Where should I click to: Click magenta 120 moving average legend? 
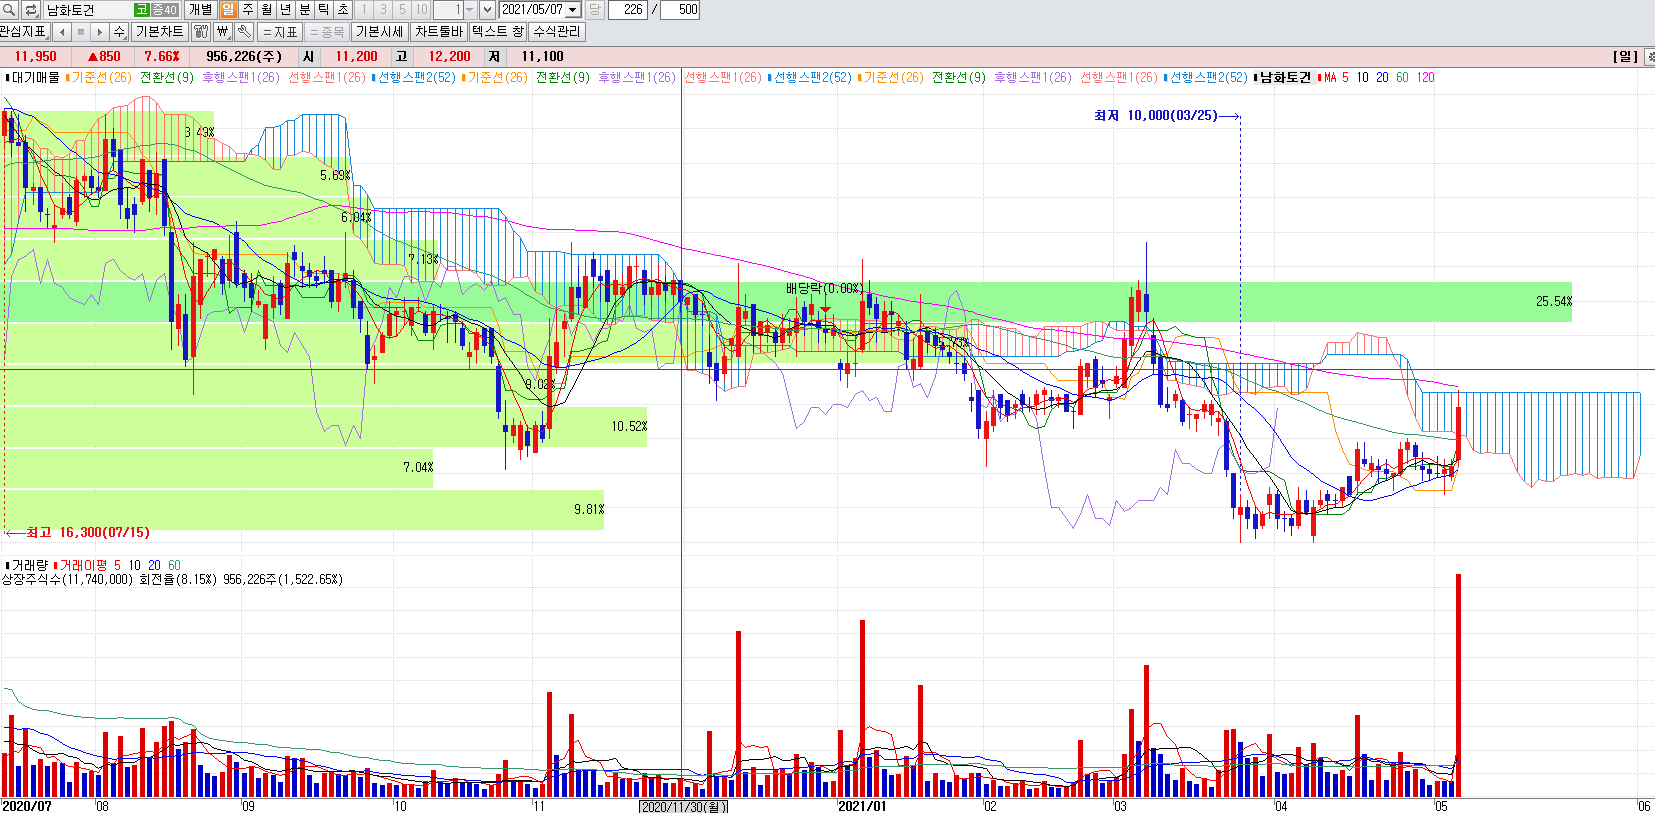tap(1425, 77)
